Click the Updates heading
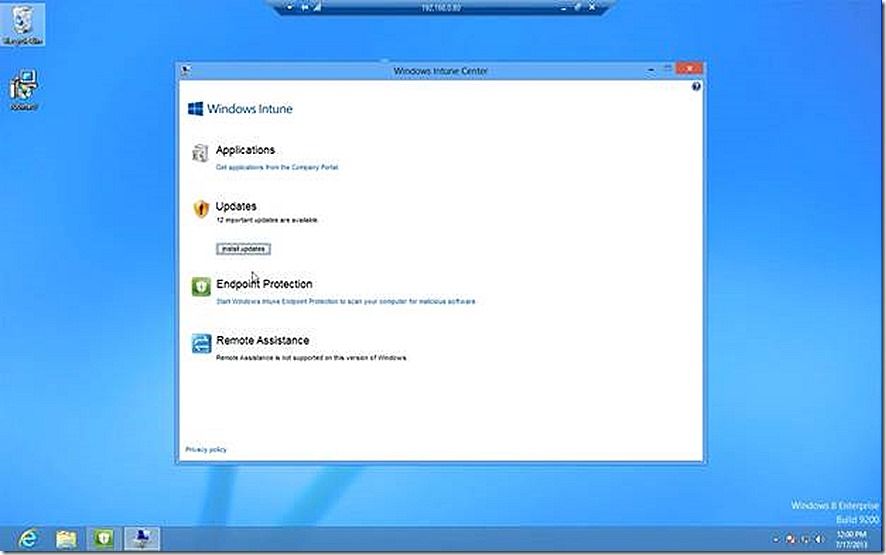The width and height of the screenshot is (886, 555). coord(236,206)
